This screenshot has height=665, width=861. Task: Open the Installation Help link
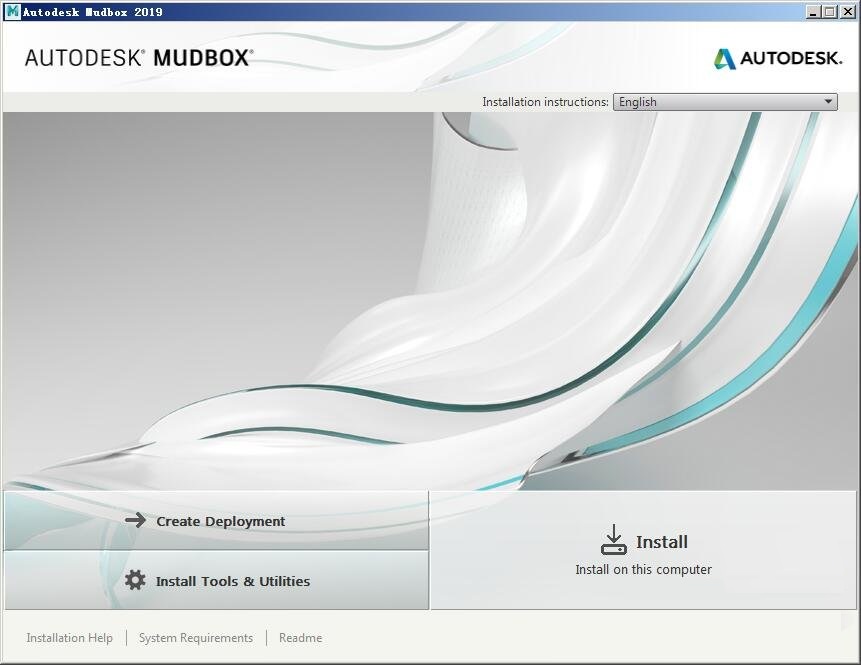(70, 638)
